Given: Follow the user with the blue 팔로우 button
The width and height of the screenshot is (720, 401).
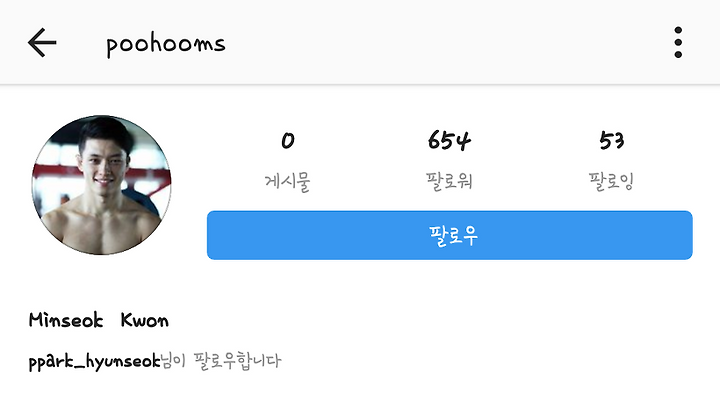Looking at the screenshot, I should (x=450, y=235).
